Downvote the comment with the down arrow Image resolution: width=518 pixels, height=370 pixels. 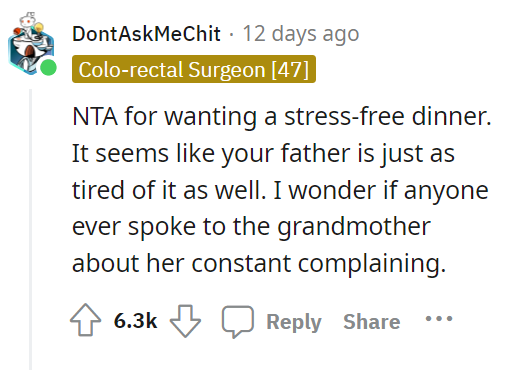pyautogui.click(x=185, y=321)
